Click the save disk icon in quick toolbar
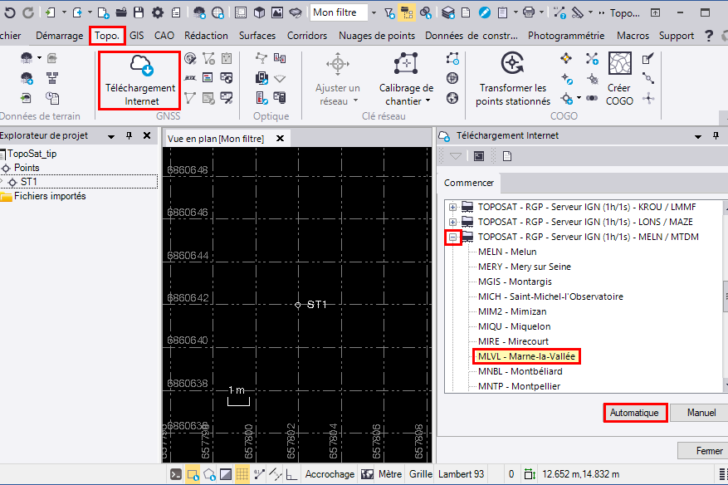This screenshot has height=485, width=728. coord(137,13)
